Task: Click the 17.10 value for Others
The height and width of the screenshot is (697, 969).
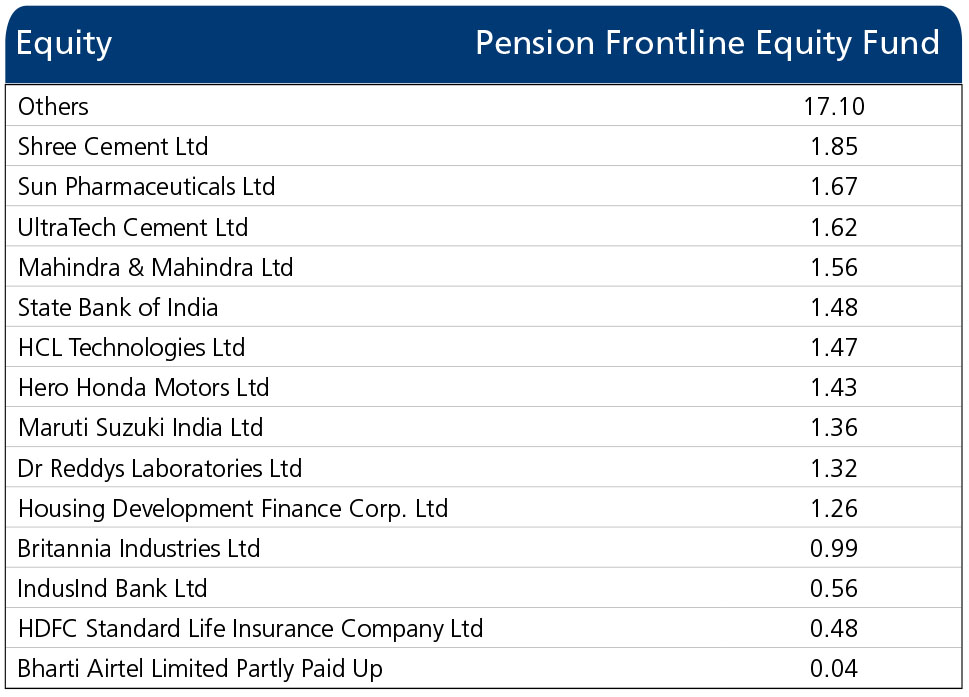Action: (834, 107)
